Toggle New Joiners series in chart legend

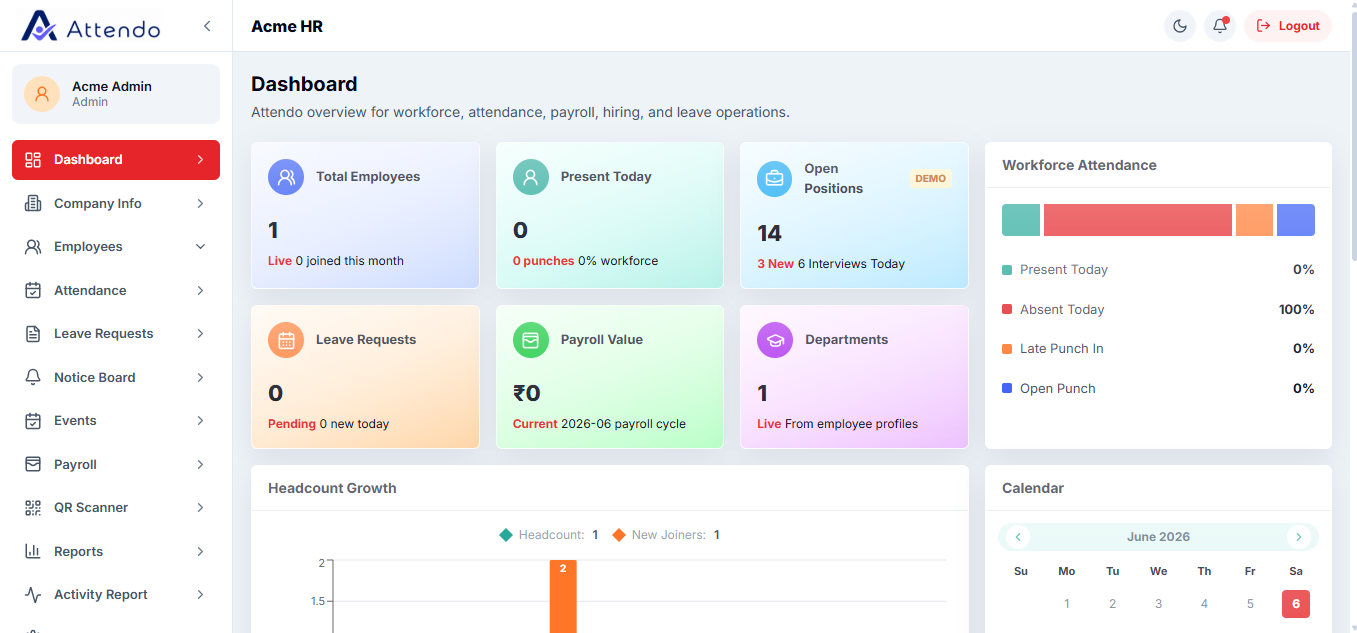(665, 535)
